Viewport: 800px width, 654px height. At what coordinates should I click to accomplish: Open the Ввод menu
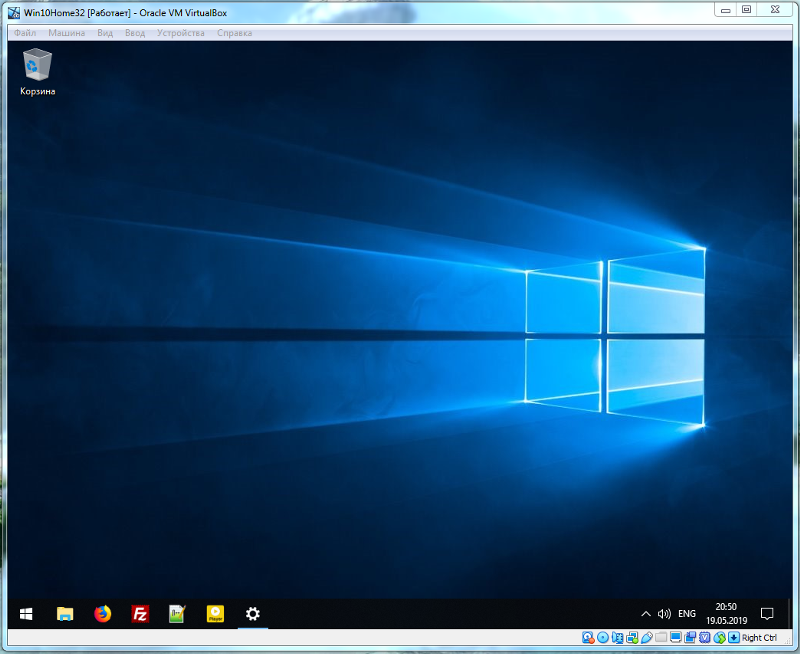135,33
